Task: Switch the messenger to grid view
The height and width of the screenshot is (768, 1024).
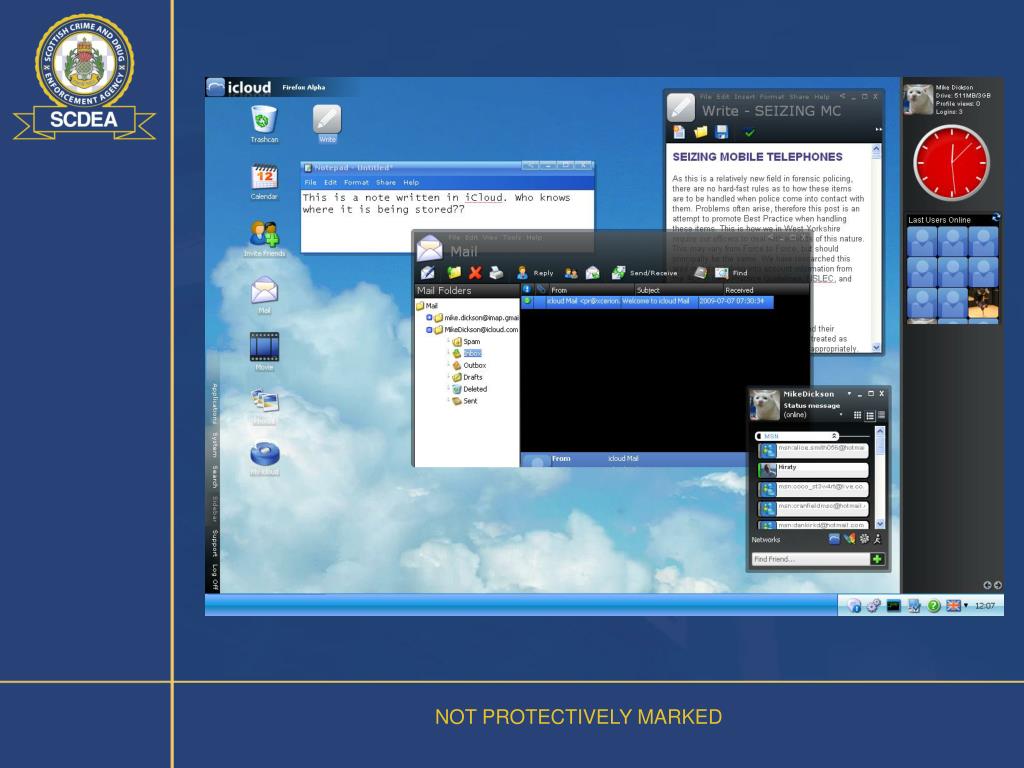Action: tap(857, 415)
